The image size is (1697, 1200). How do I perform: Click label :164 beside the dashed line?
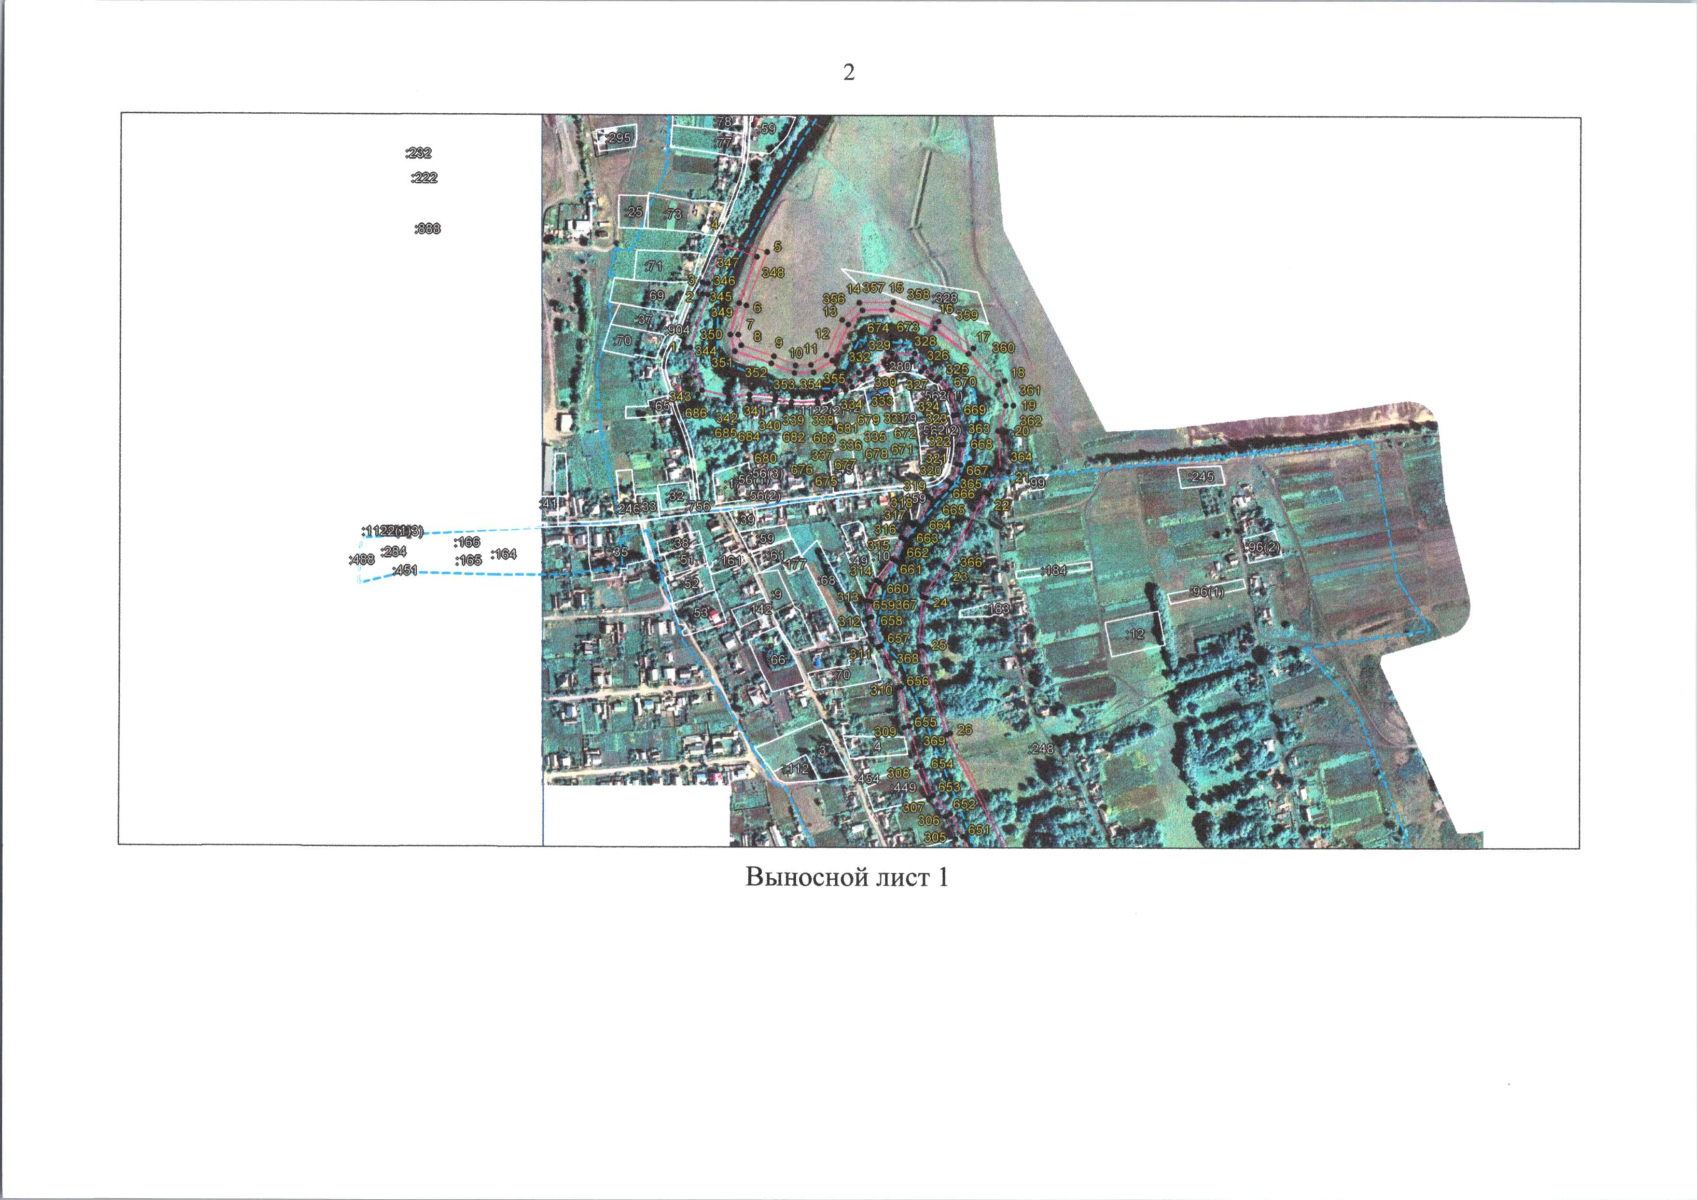[x=503, y=554]
